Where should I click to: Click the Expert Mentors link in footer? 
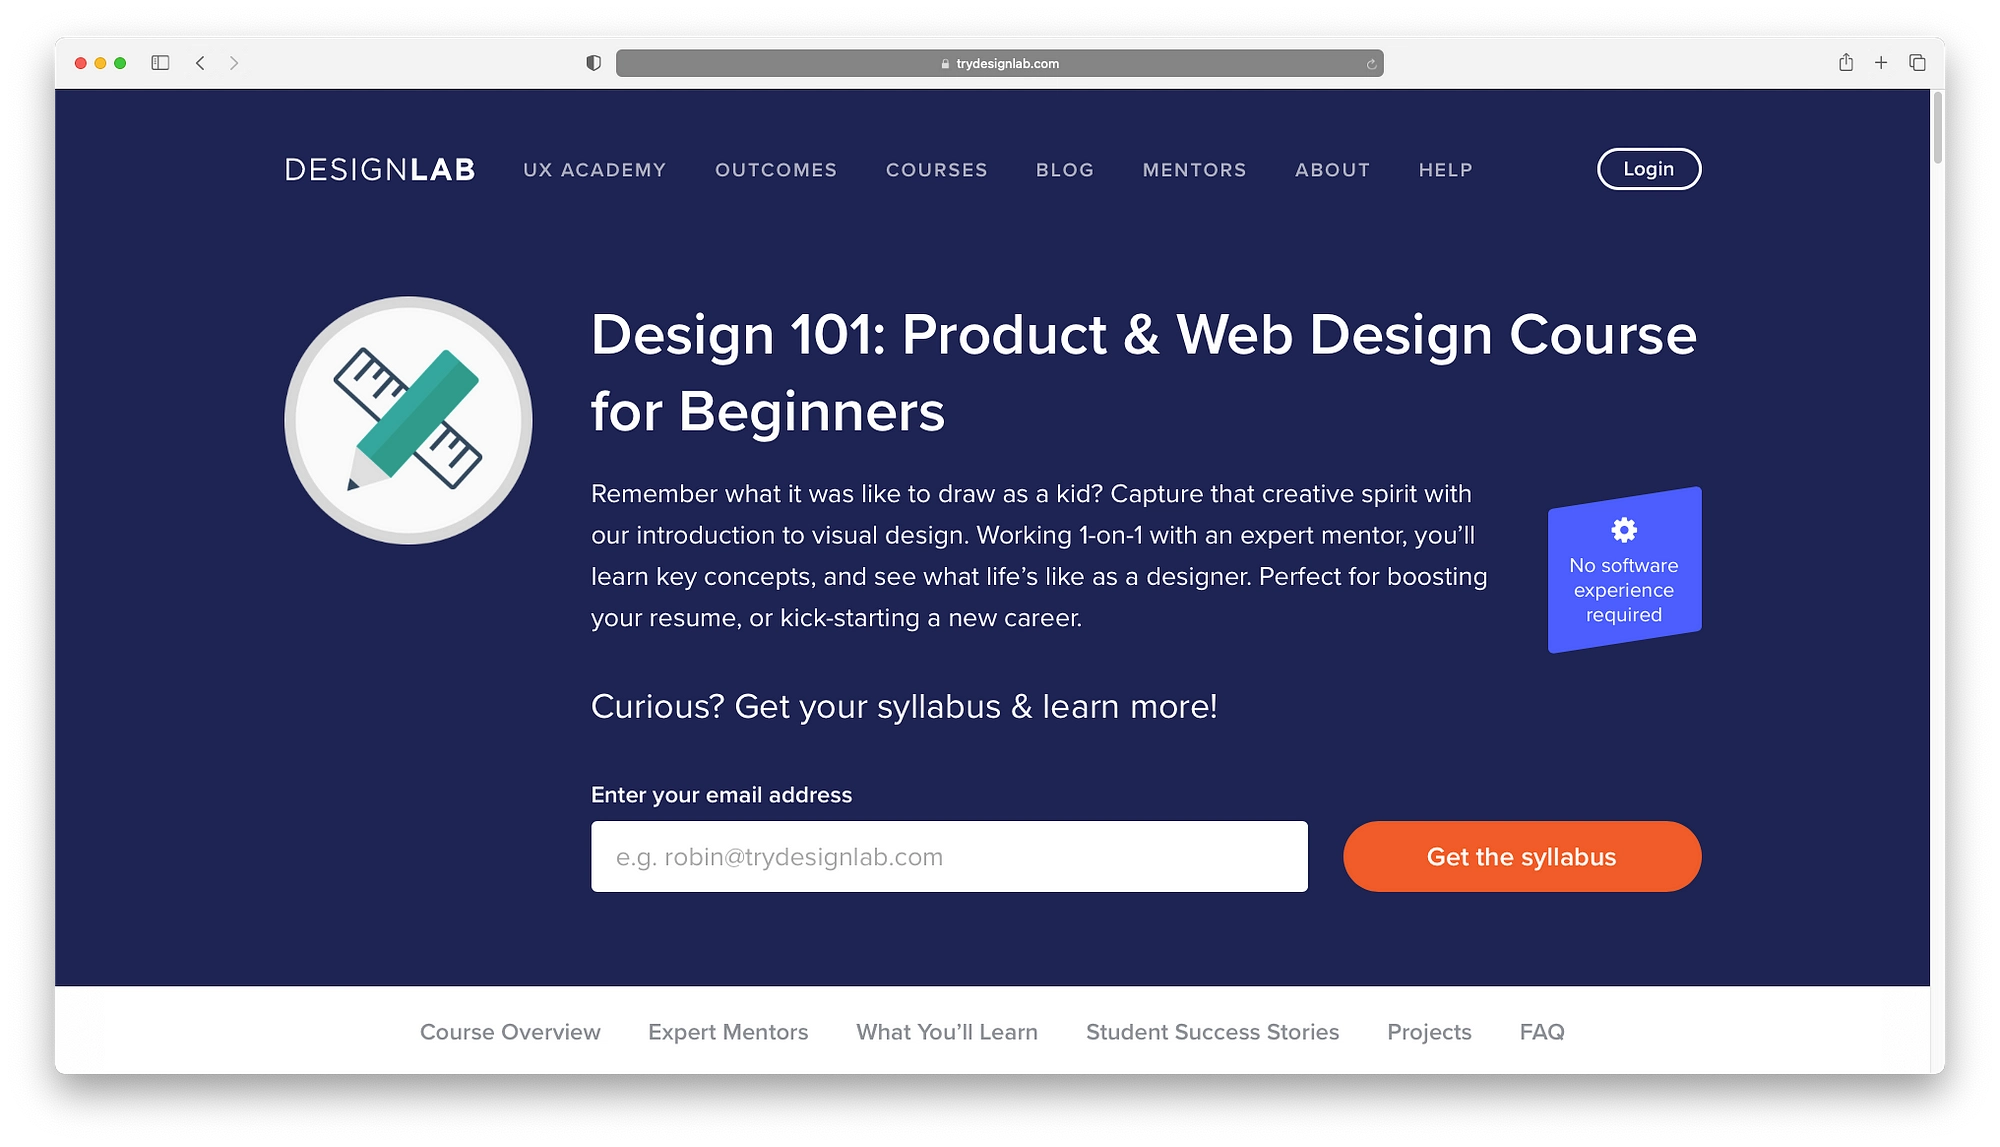[728, 1032]
